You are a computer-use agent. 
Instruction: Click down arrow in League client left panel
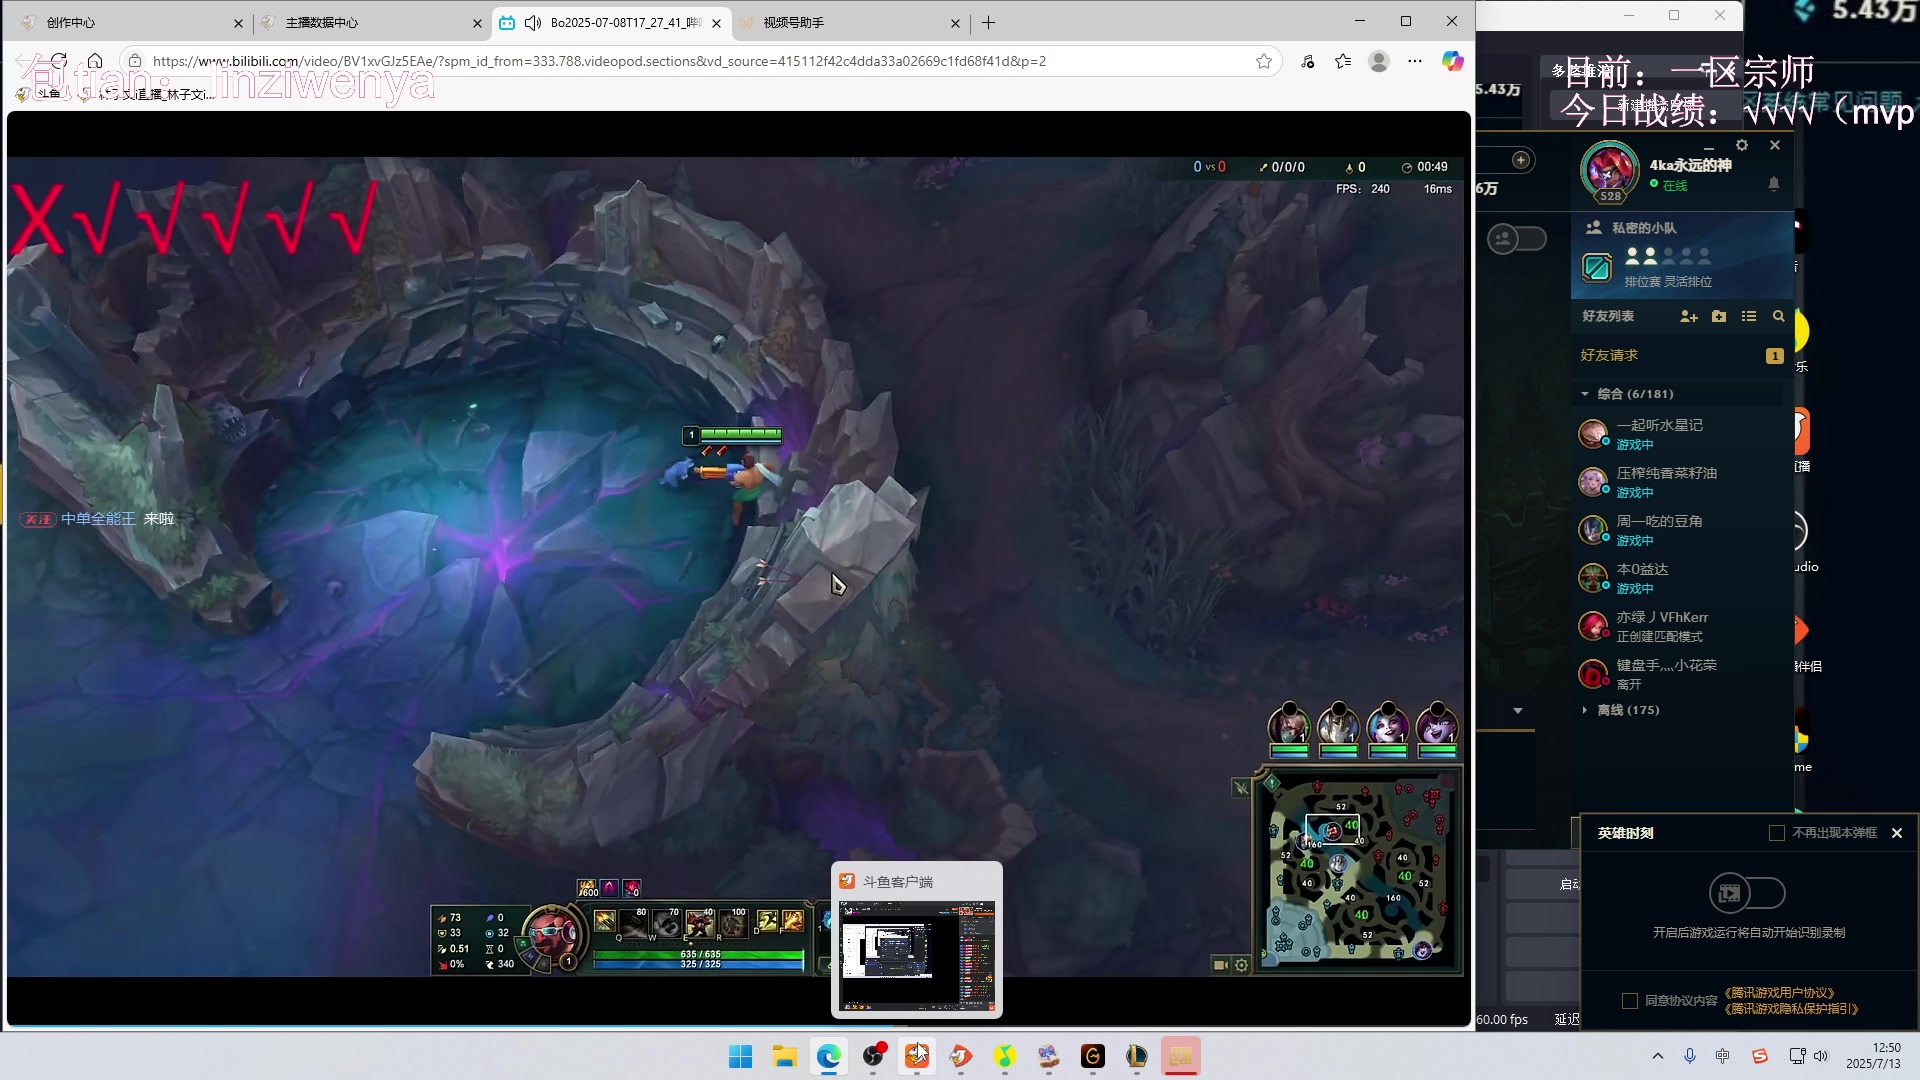click(x=1518, y=711)
